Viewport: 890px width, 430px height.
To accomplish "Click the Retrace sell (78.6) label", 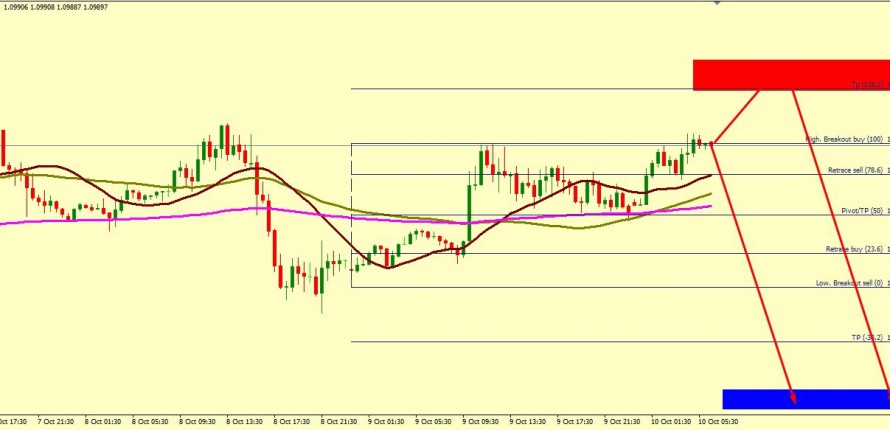I will pos(855,171).
